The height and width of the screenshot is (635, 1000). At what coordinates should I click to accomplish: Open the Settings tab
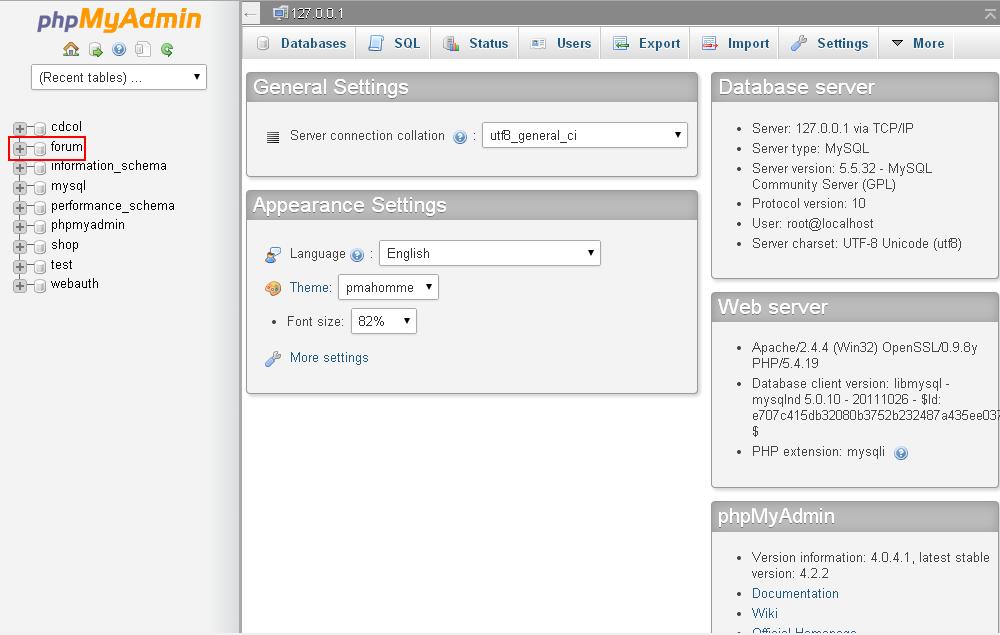(830, 43)
